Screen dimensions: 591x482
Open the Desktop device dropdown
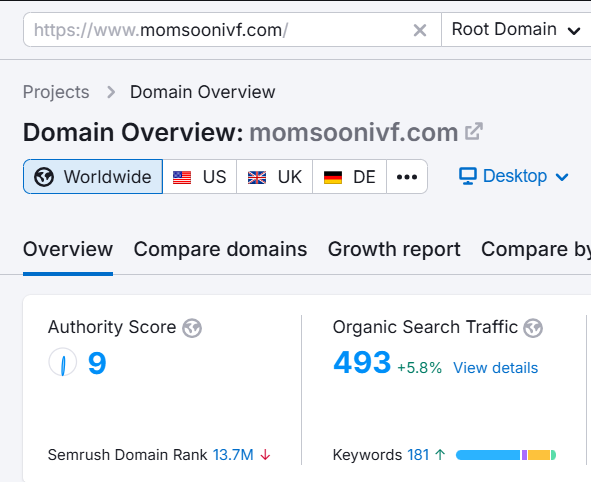(514, 176)
